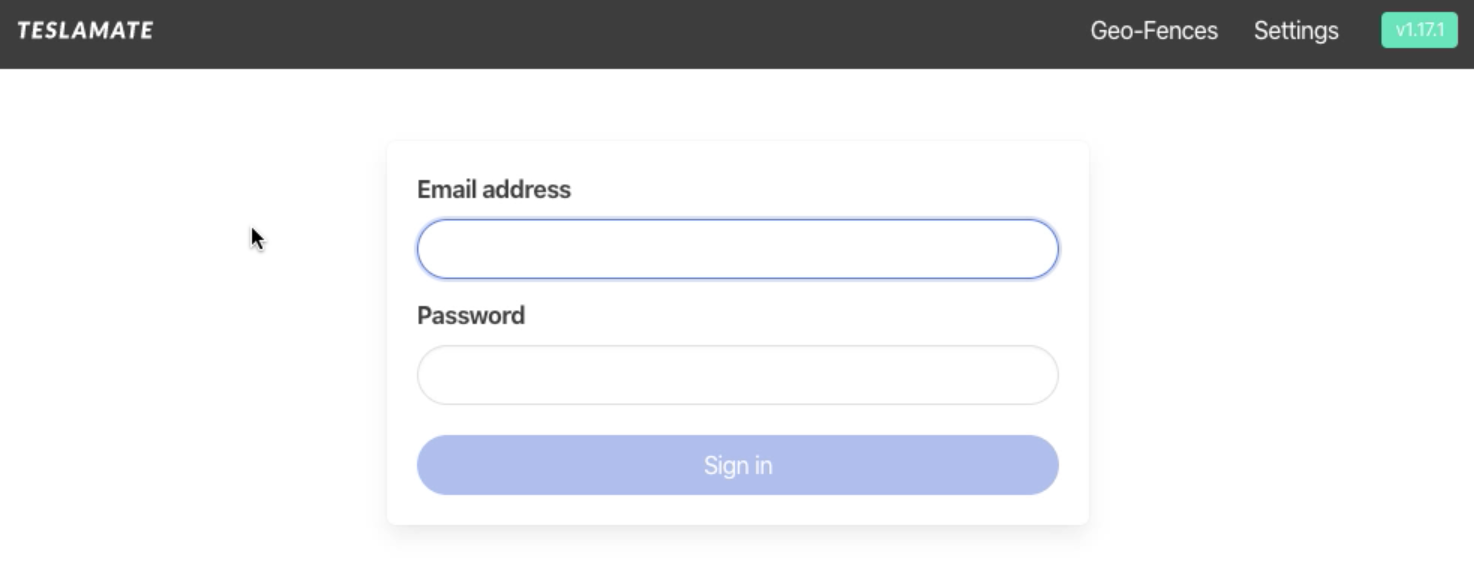Open the Settings page
This screenshot has width=1474, height=566.
click(x=1296, y=31)
